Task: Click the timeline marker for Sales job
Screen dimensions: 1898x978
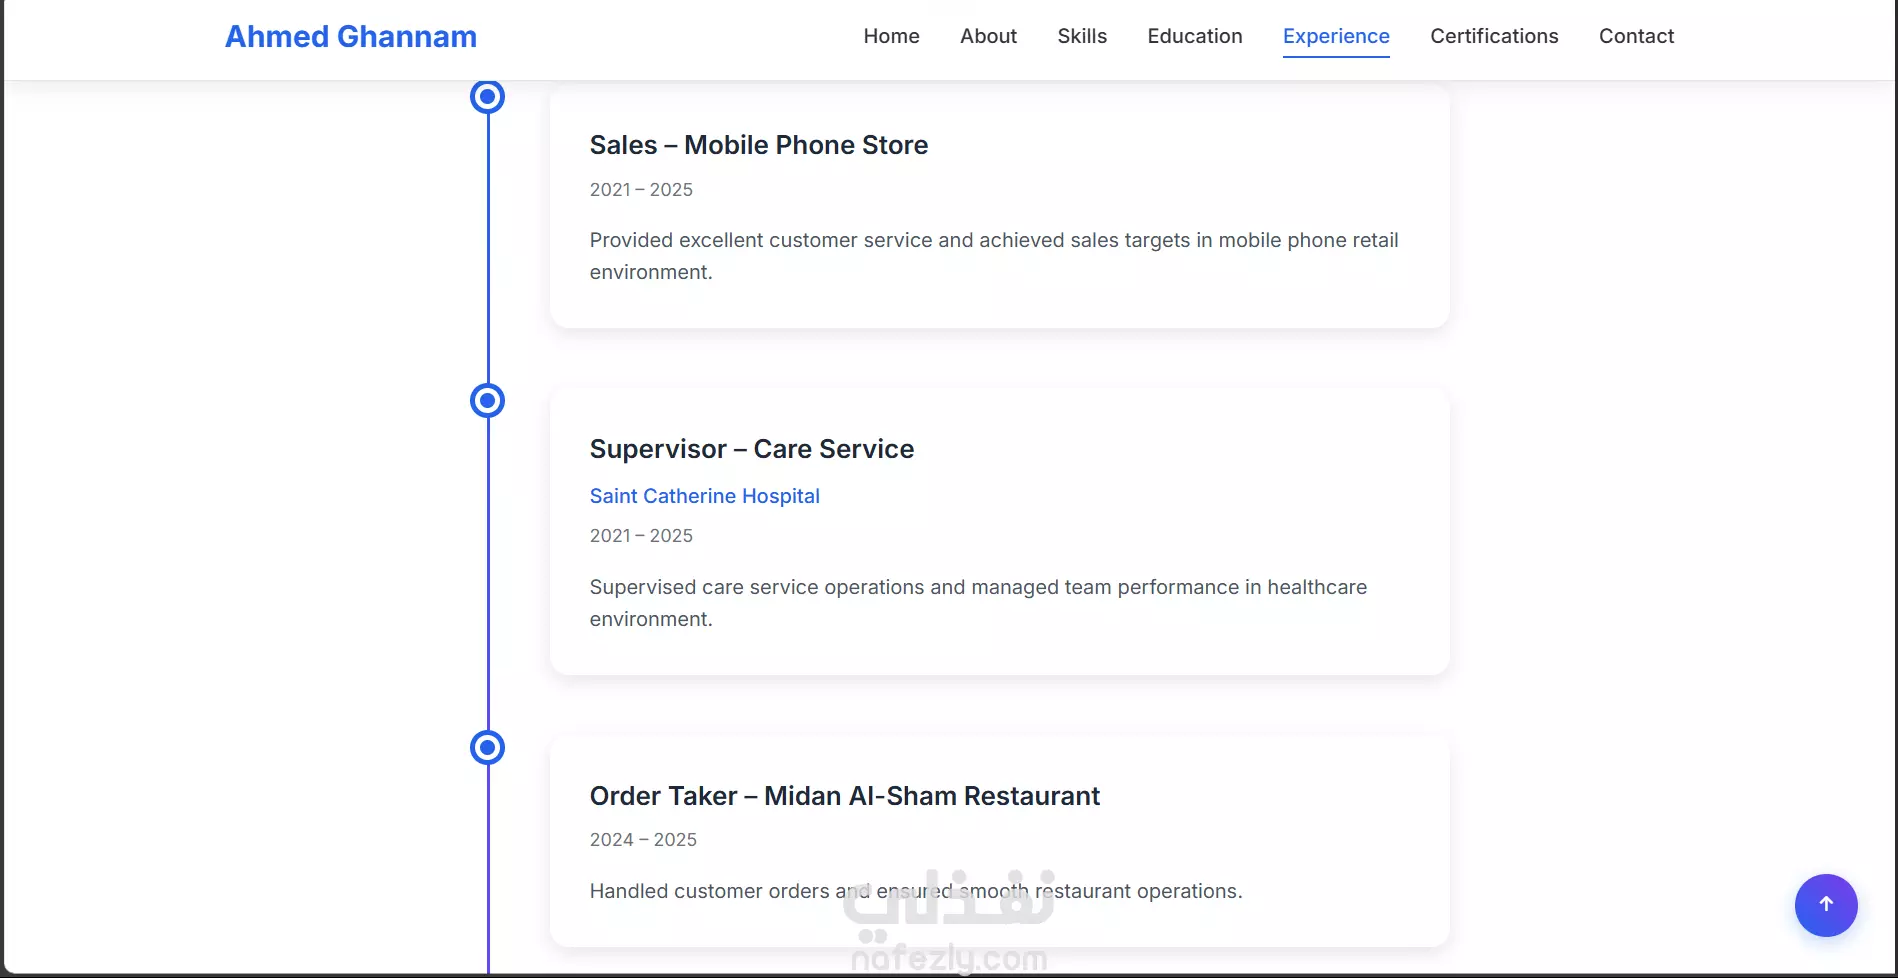Action: [487, 97]
